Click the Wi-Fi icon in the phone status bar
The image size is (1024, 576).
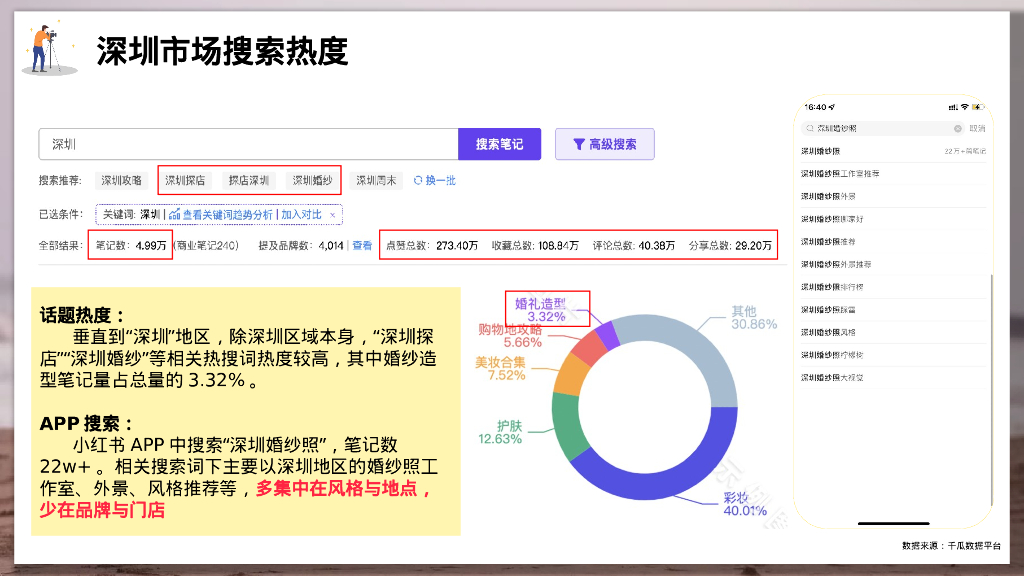tap(964, 106)
